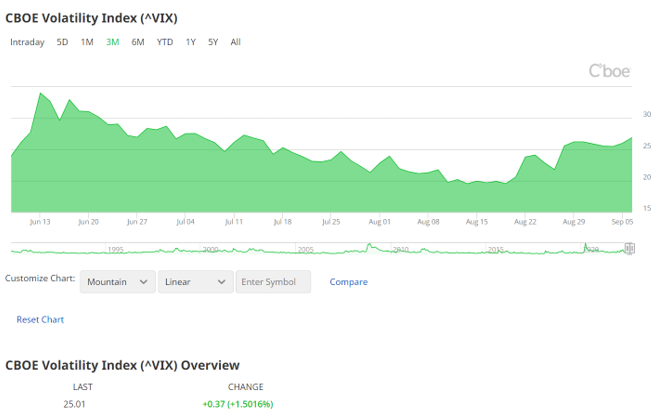
Task: Switch chart to 5D range
Action: [x=62, y=42]
